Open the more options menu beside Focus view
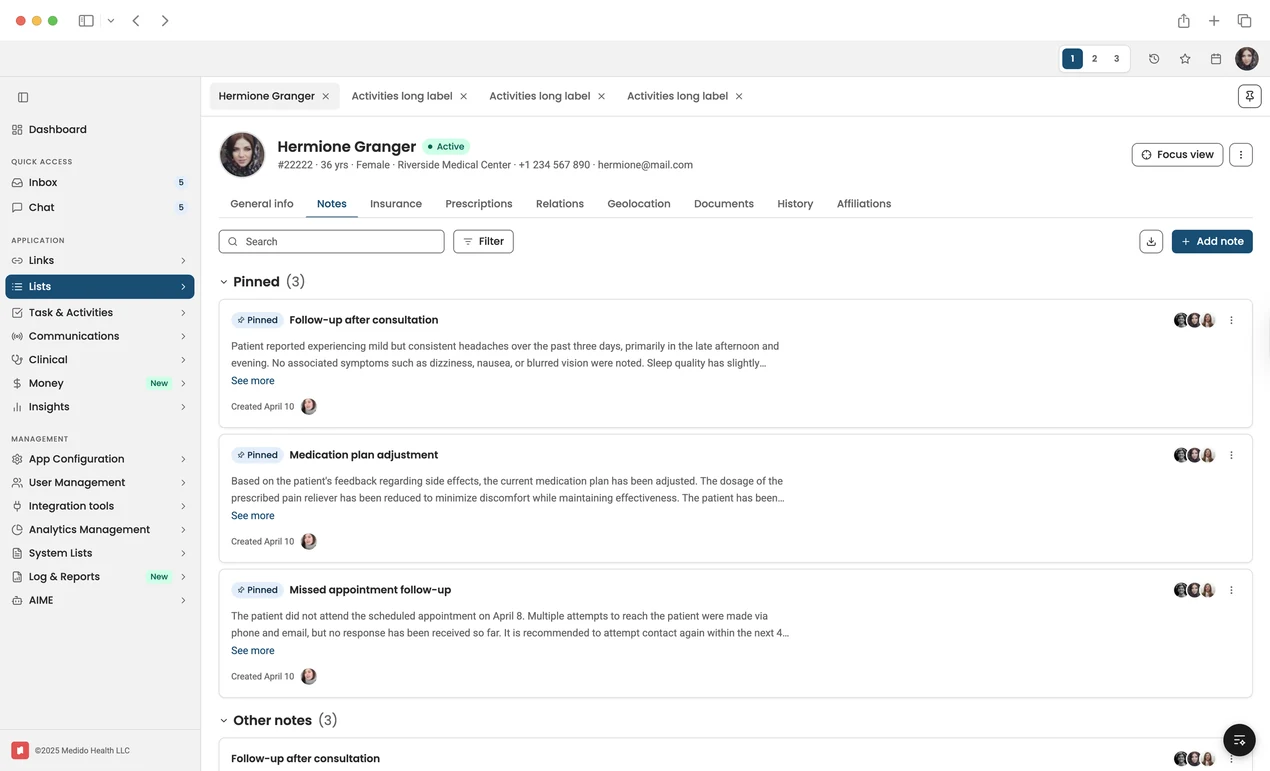This screenshot has width=1270, height=771. click(x=1241, y=155)
